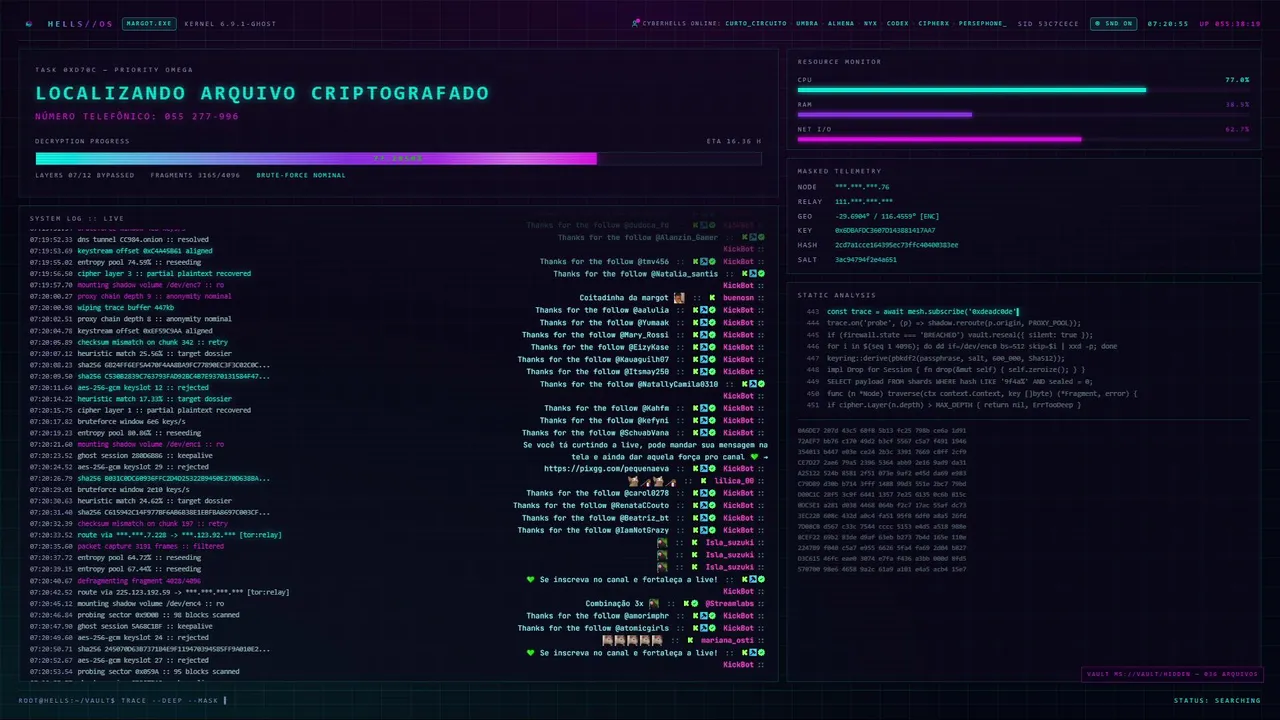Click the GEO coordinates value
Screen dimensions: 1280x720
887,216
